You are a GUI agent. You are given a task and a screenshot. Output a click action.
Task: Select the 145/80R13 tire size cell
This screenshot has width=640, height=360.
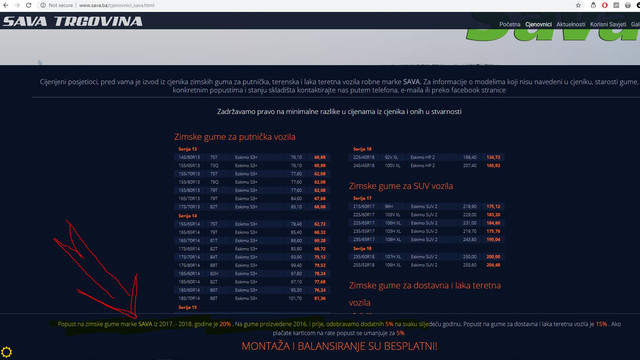pyautogui.click(x=189, y=157)
